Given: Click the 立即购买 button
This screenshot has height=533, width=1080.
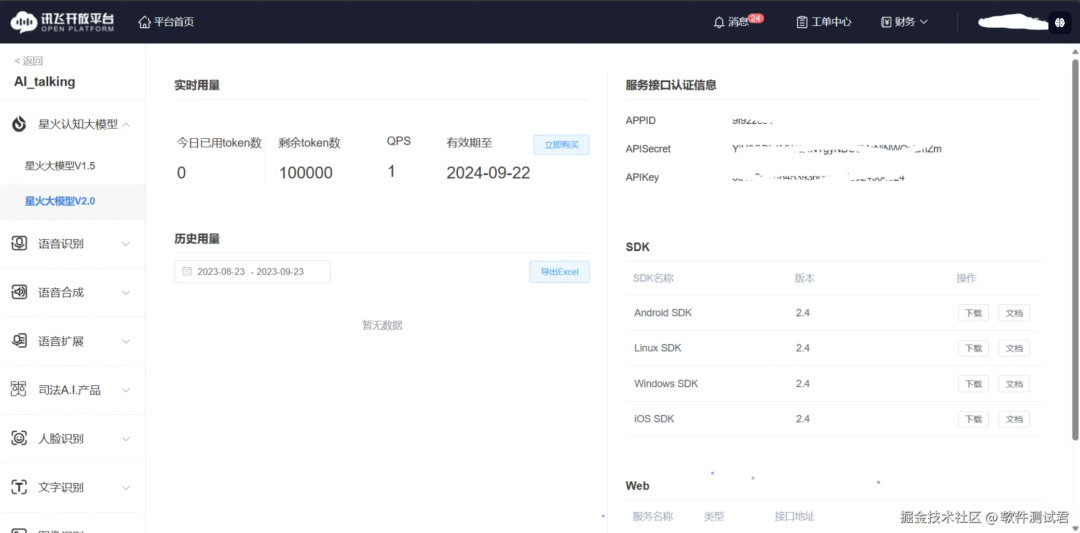Looking at the screenshot, I should (x=561, y=145).
